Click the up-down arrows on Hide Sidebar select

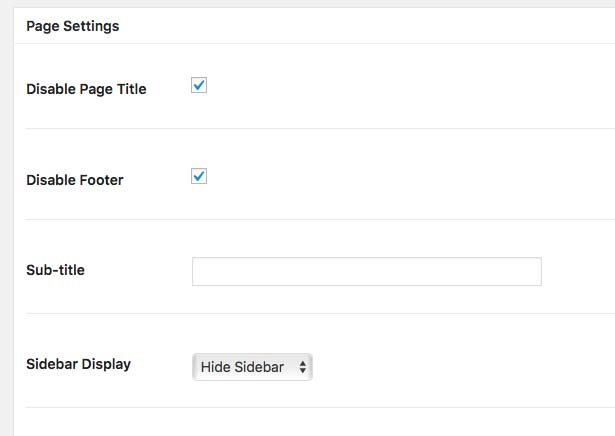(302, 367)
